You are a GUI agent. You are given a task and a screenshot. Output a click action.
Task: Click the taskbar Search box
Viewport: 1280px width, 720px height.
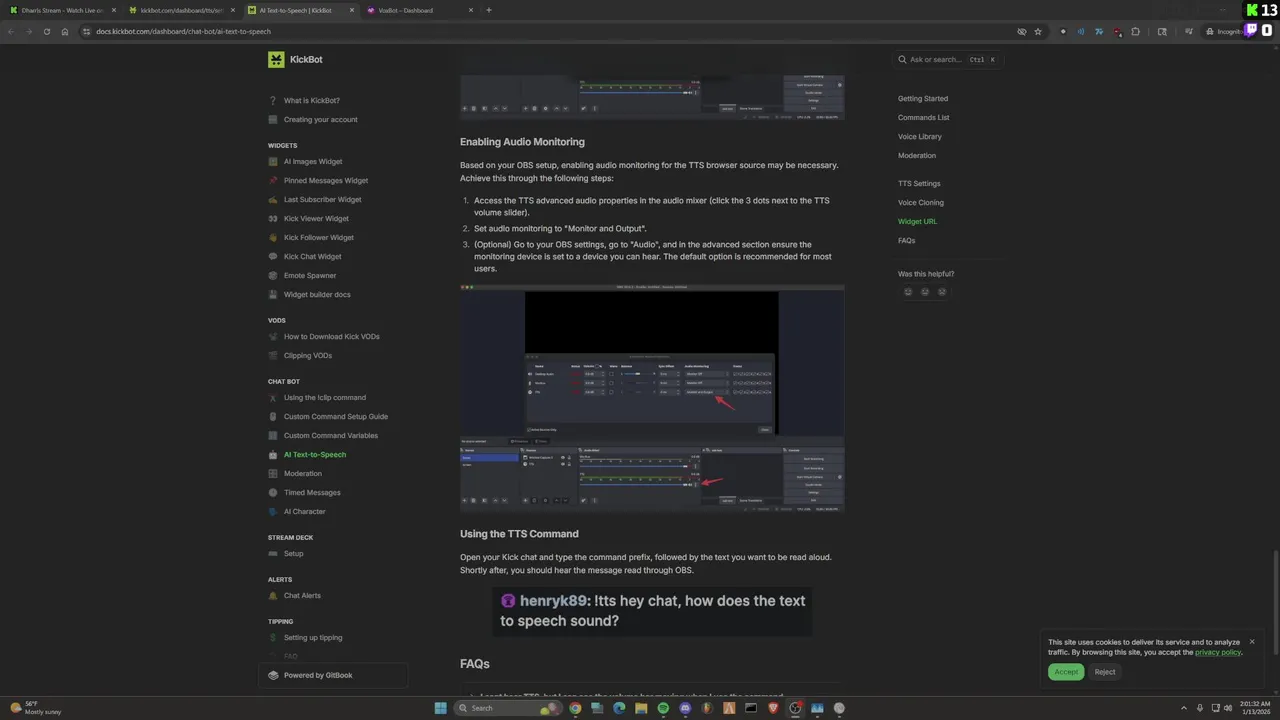pos(508,708)
